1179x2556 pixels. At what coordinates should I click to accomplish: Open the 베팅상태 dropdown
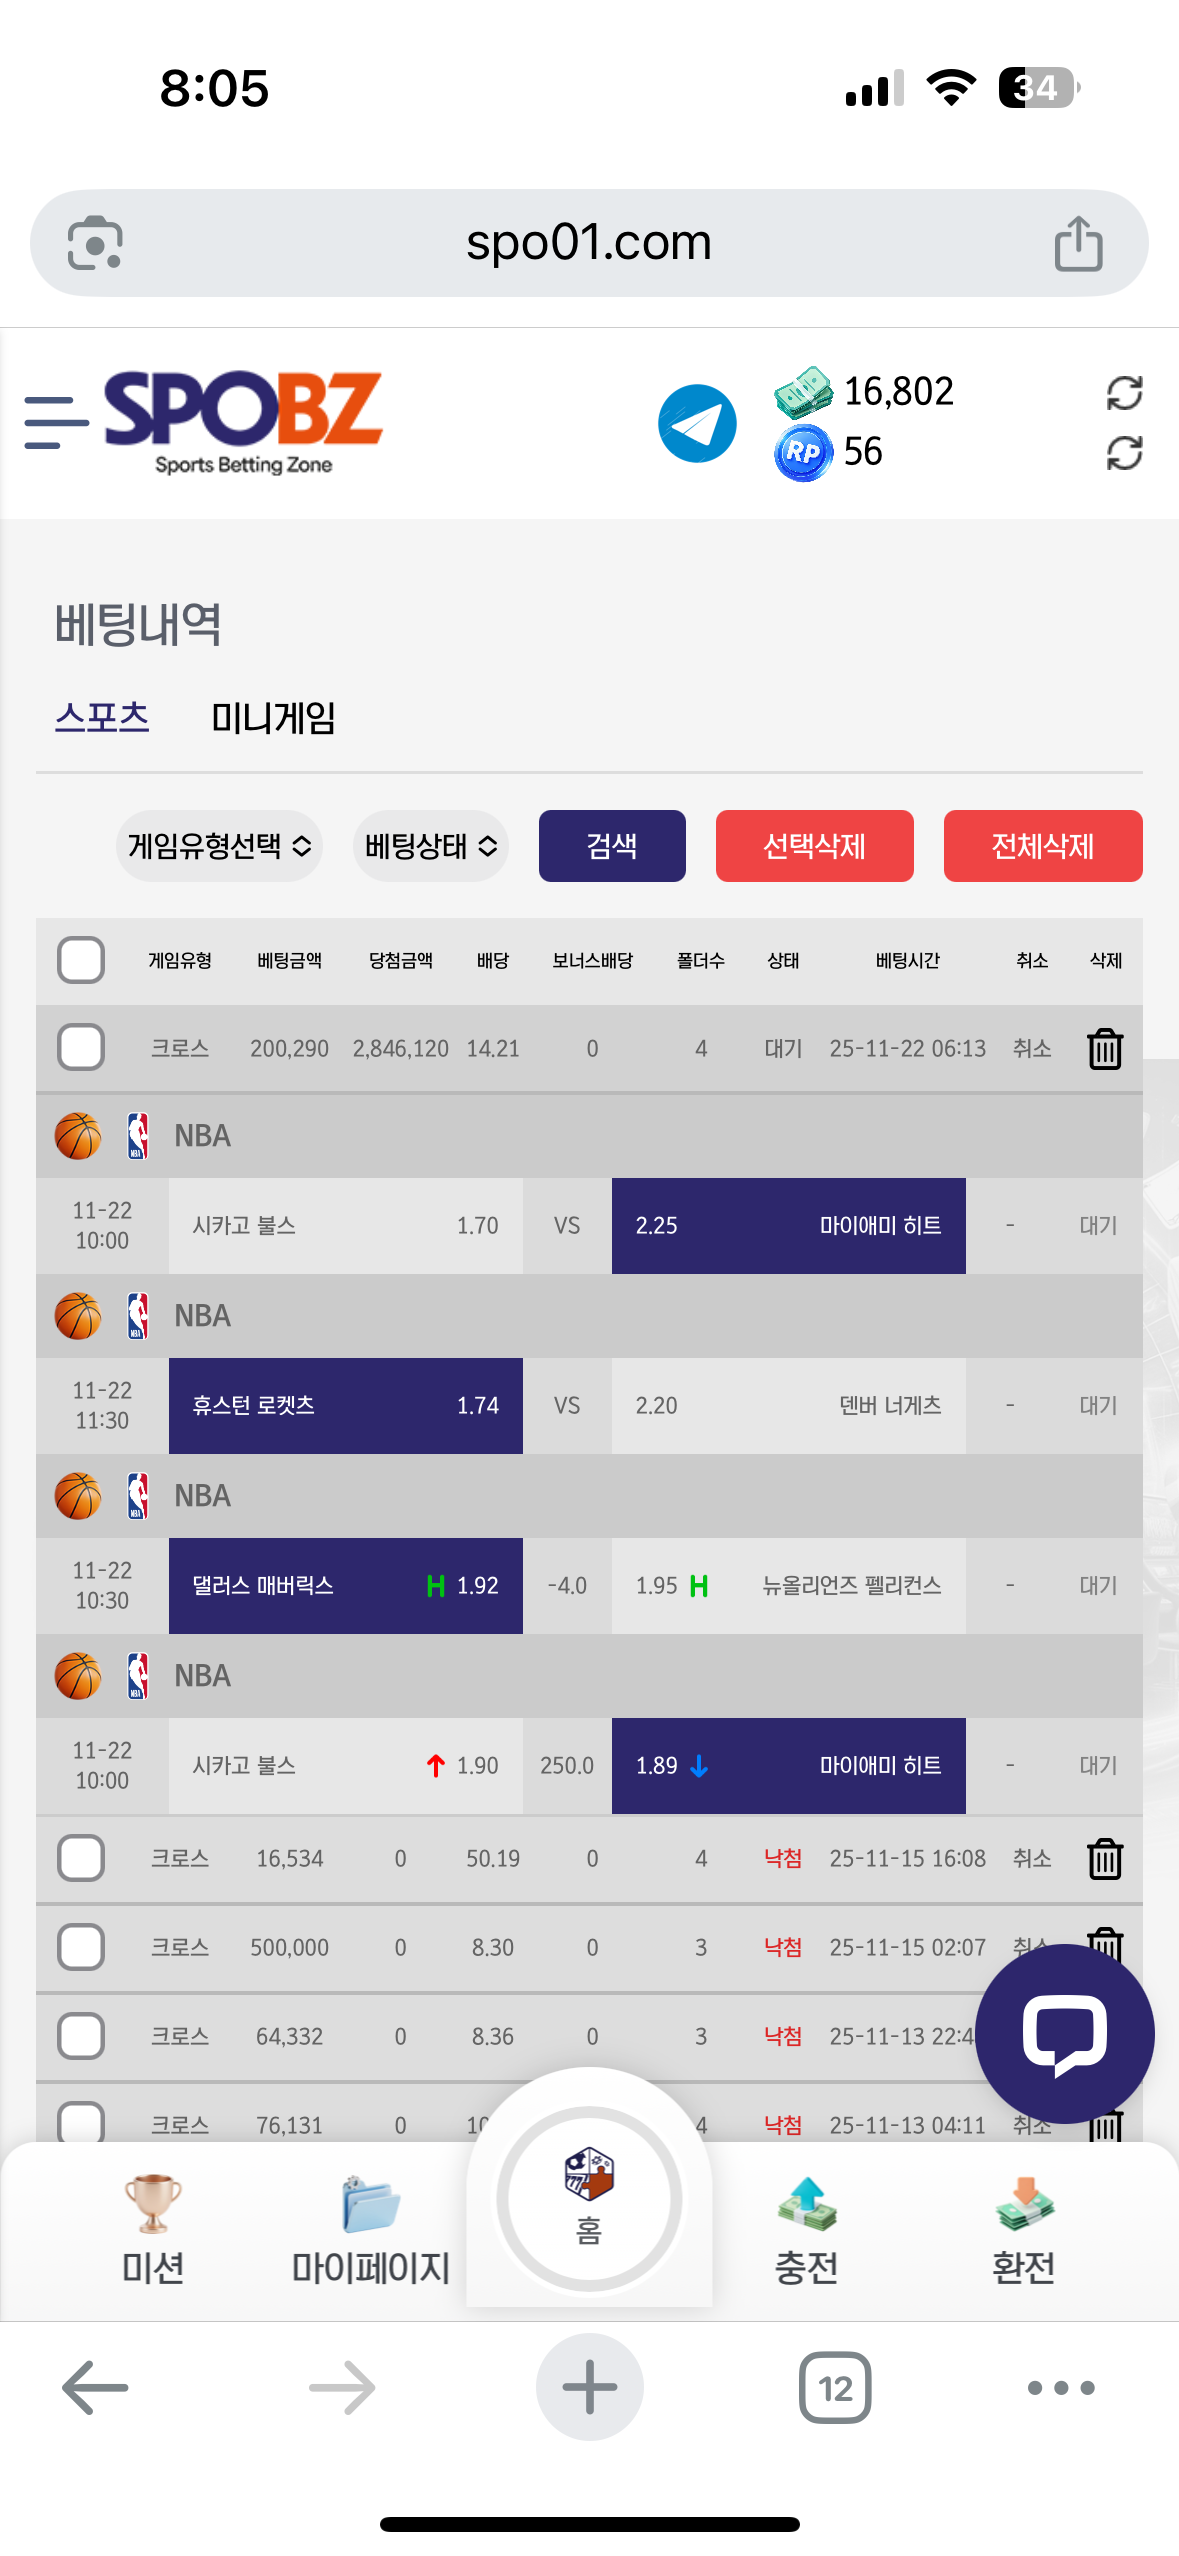tap(431, 846)
